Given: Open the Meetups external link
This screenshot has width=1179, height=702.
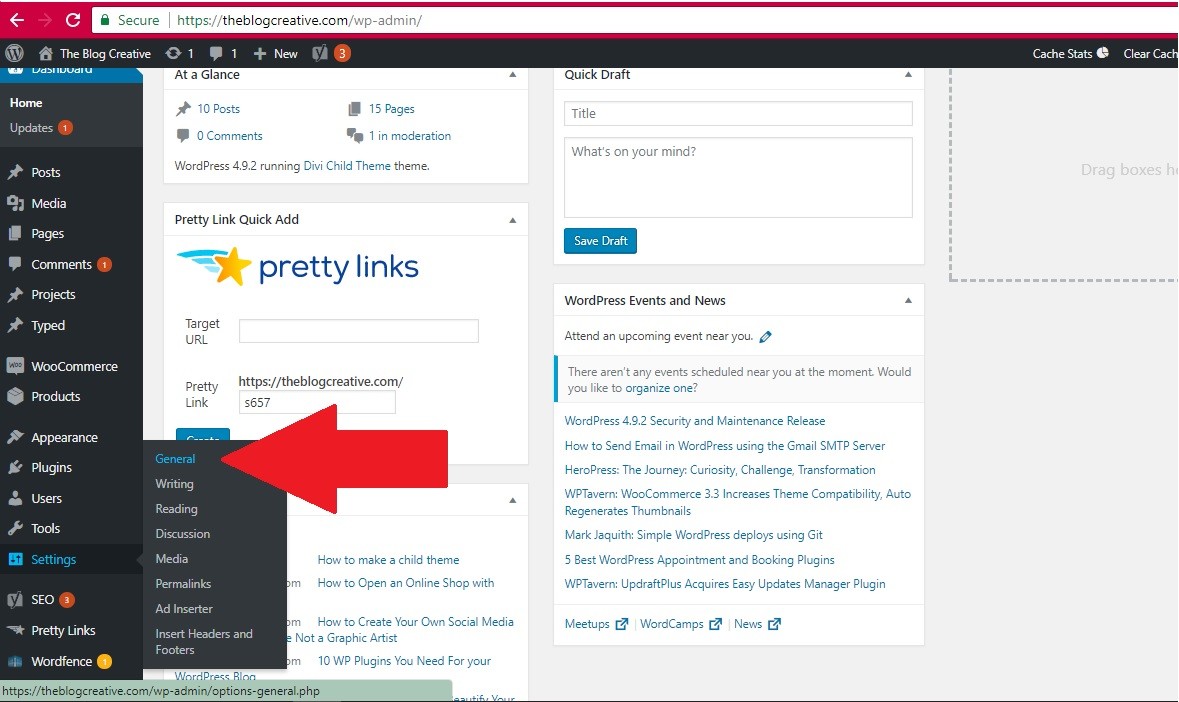Looking at the screenshot, I should [x=596, y=624].
